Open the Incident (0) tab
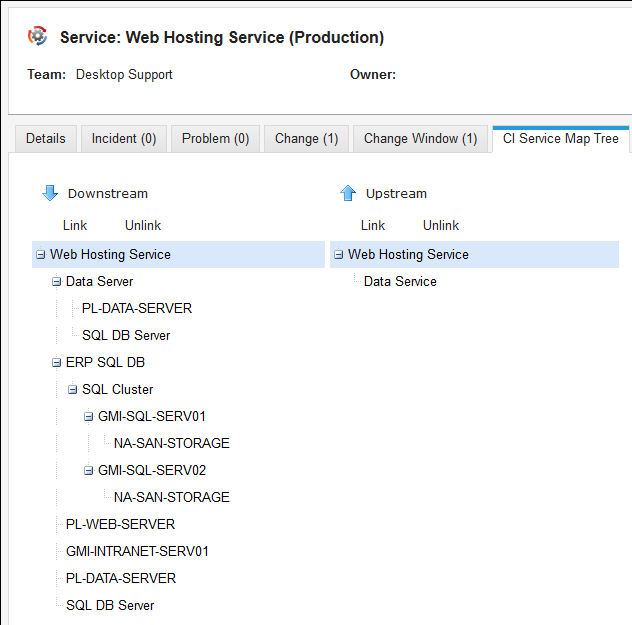 [x=124, y=139]
